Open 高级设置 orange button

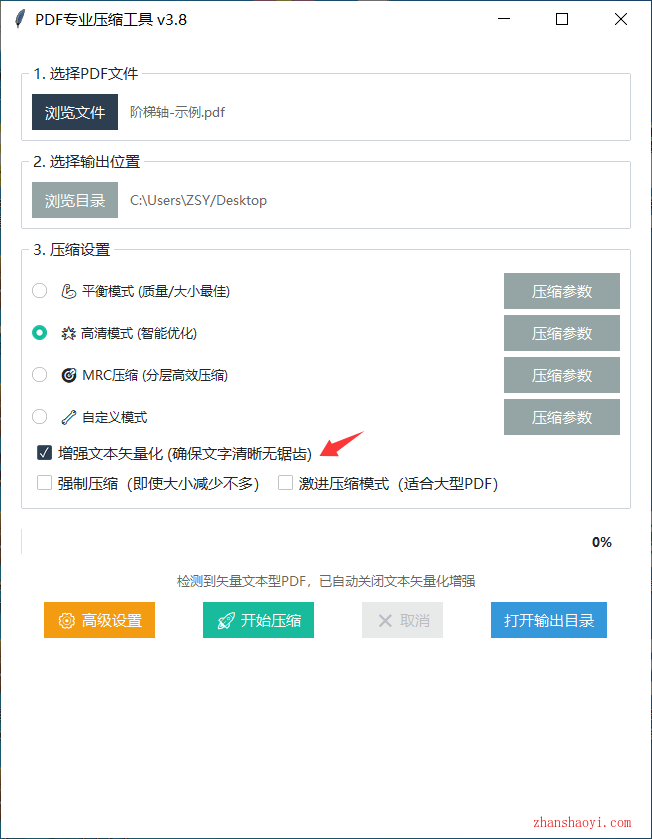click(99, 620)
